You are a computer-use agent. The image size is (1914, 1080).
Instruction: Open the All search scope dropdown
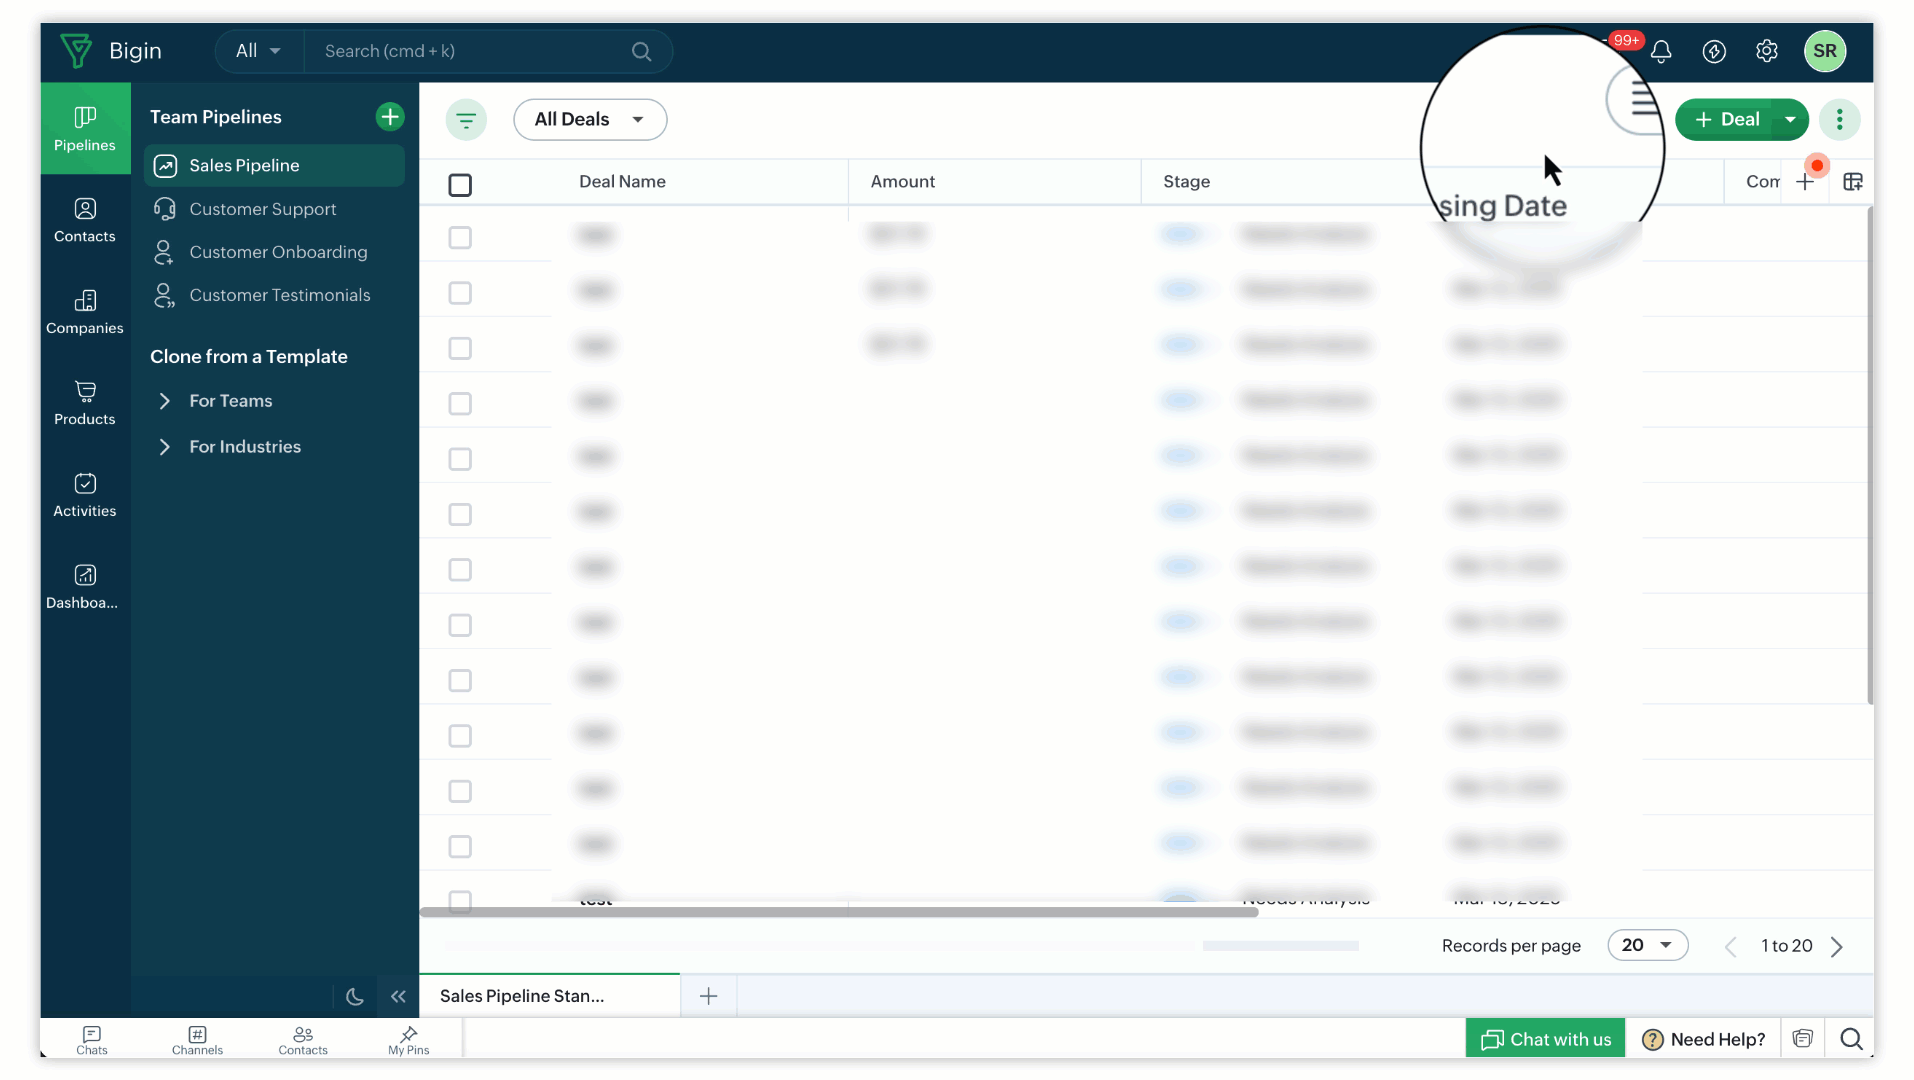pos(259,51)
